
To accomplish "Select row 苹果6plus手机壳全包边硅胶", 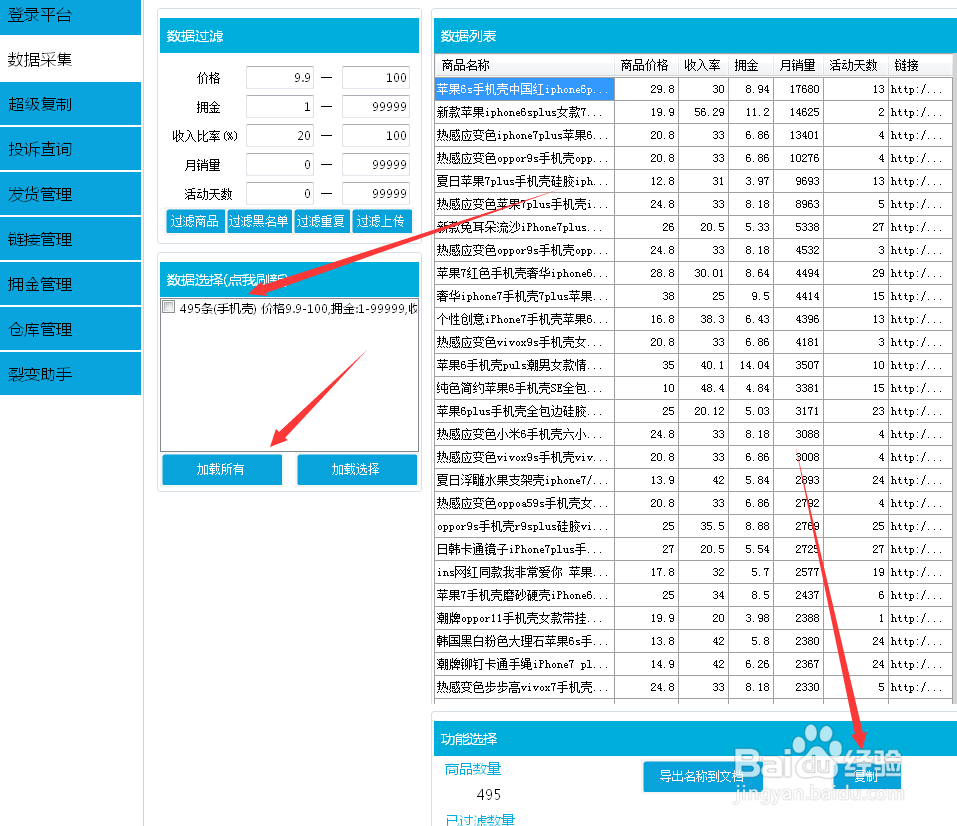I will click(693, 411).
